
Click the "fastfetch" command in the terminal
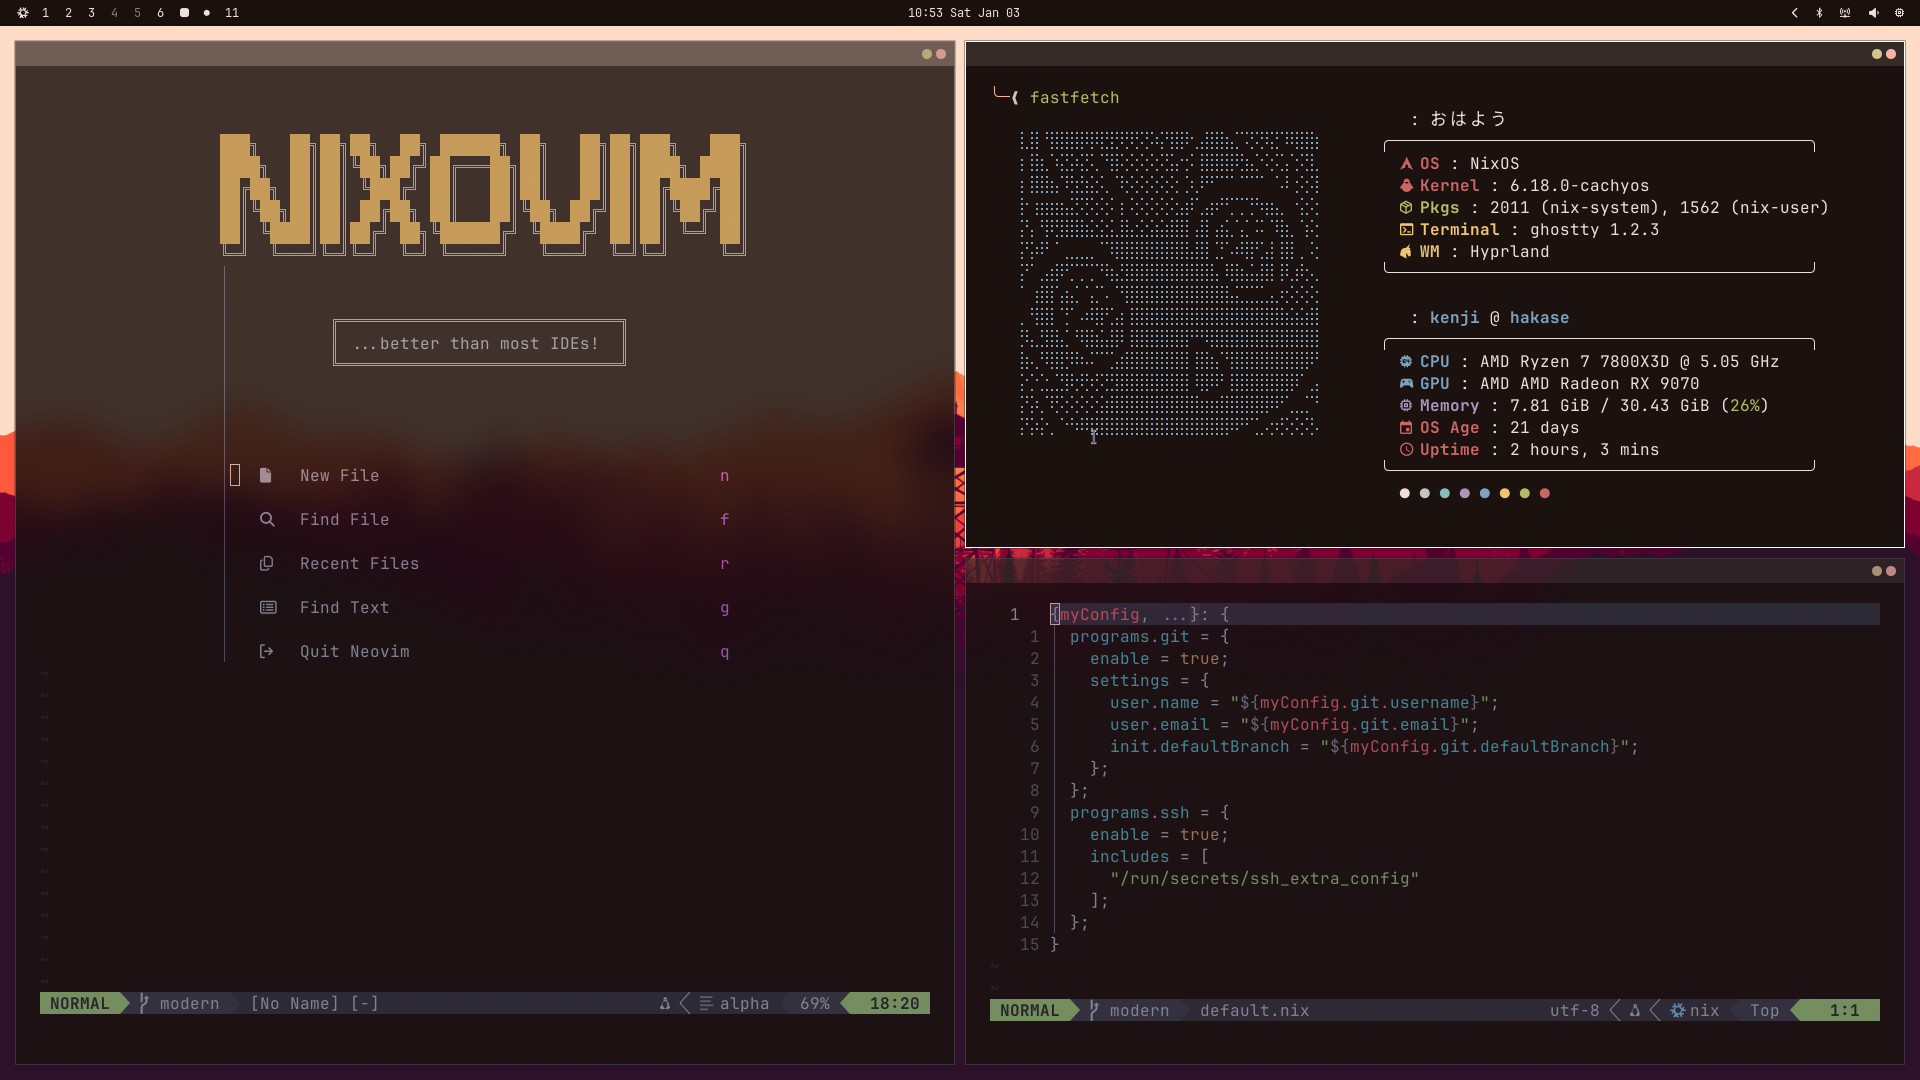pyautogui.click(x=1075, y=98)
